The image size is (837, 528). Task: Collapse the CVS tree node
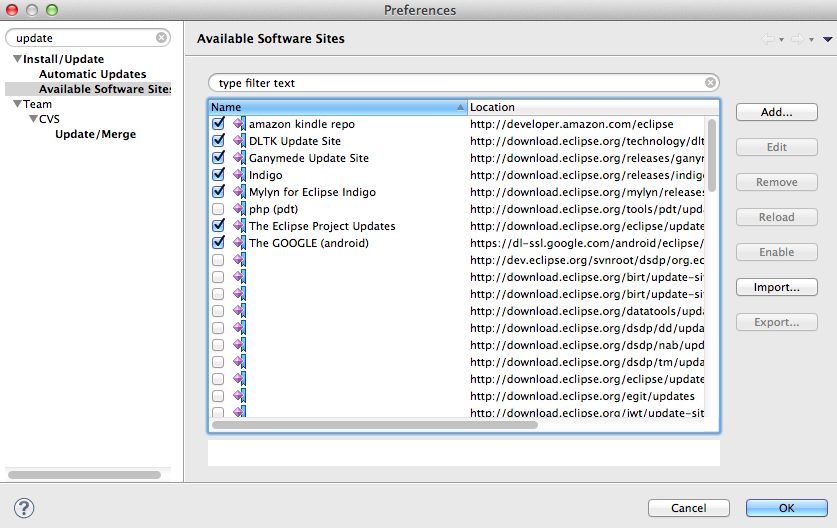34,119
